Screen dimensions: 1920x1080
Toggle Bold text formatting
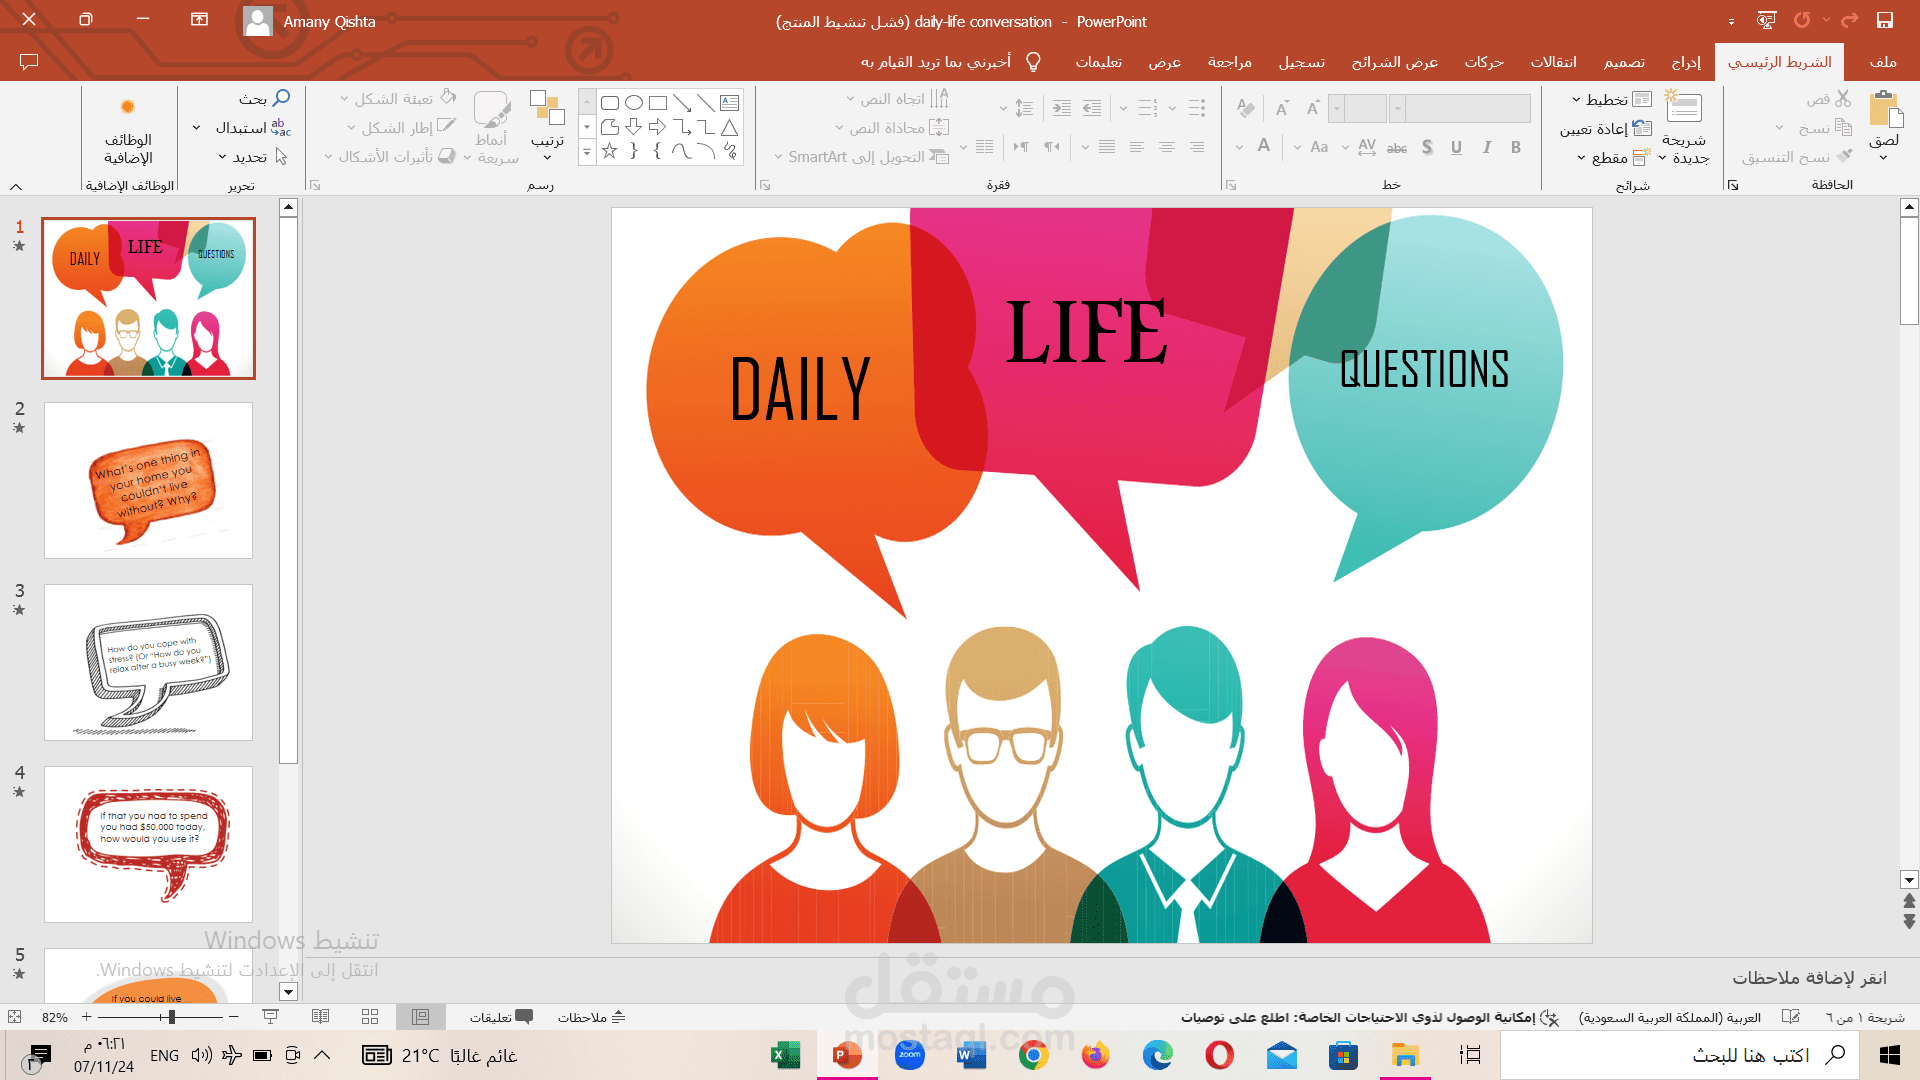coord(1516,147)
